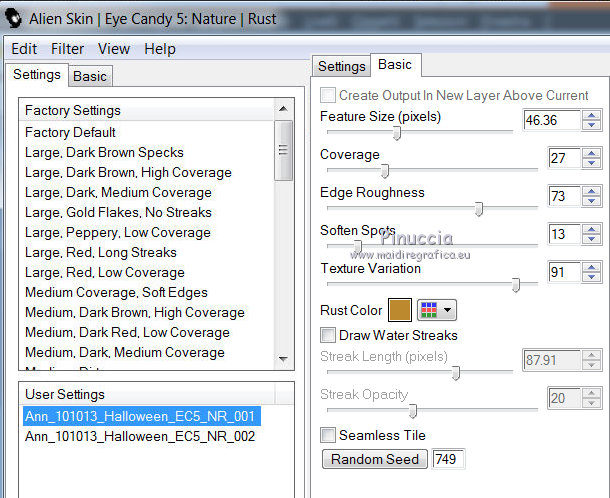610x498 pixels.
Task: Click the Alien Skin title bar icon
Action: (14, 18)
